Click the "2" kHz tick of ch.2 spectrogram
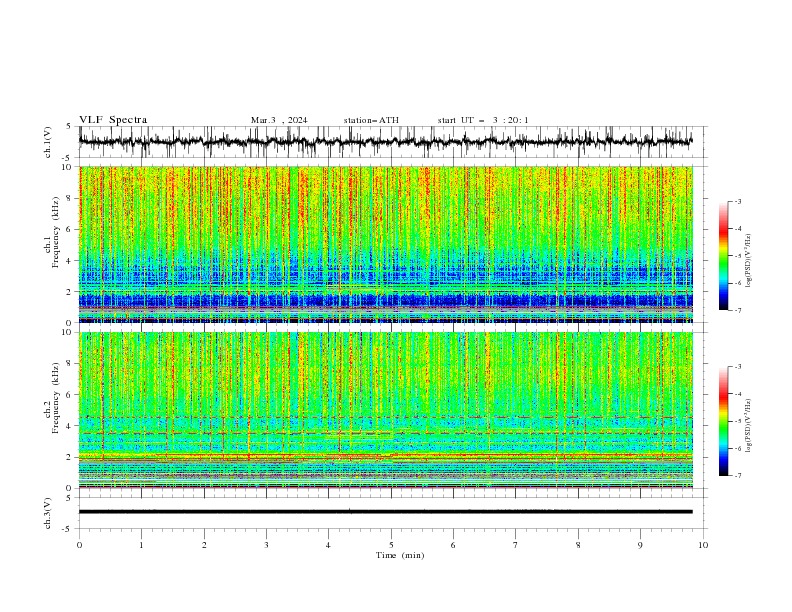The image size is (792, 612). pos(70,457)
